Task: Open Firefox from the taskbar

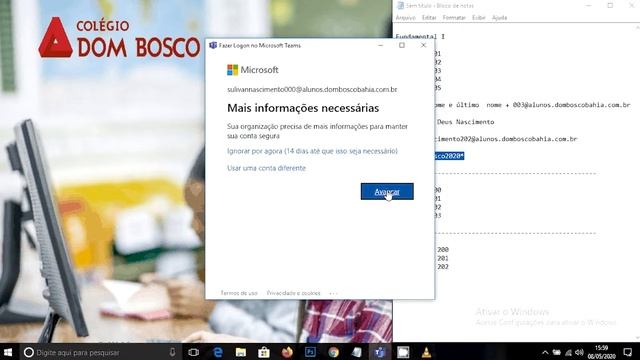Action: point(287,352)
